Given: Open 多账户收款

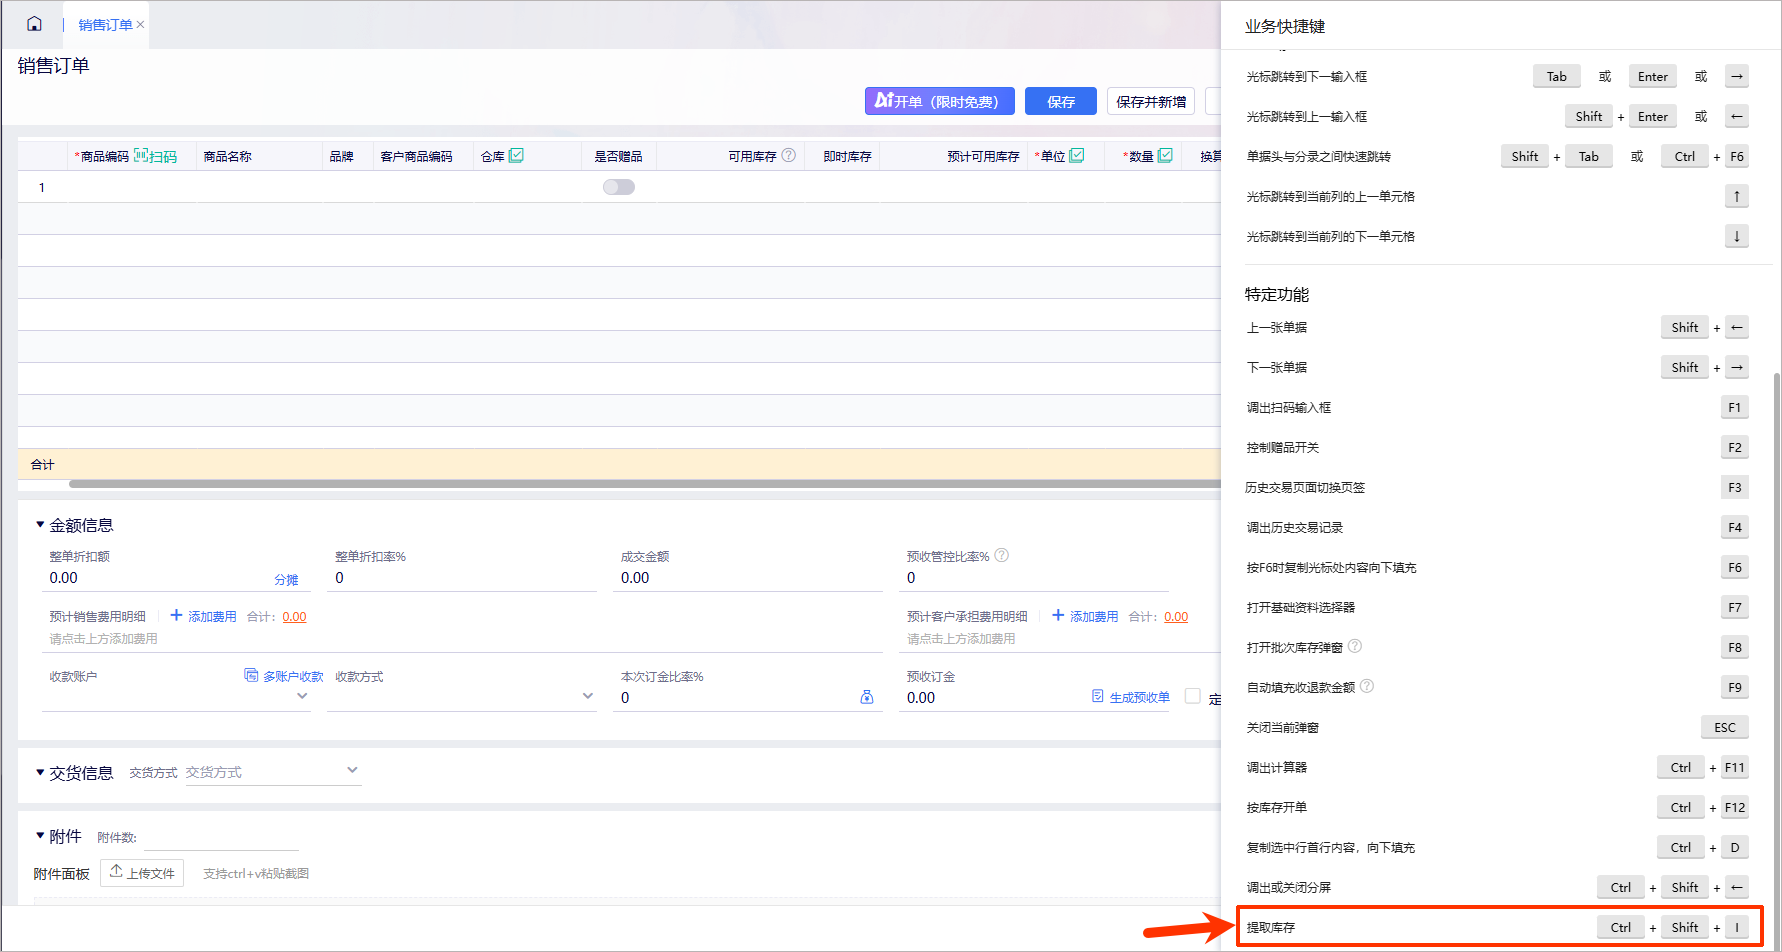Looking at the screenshot, I should pos(284,676).
